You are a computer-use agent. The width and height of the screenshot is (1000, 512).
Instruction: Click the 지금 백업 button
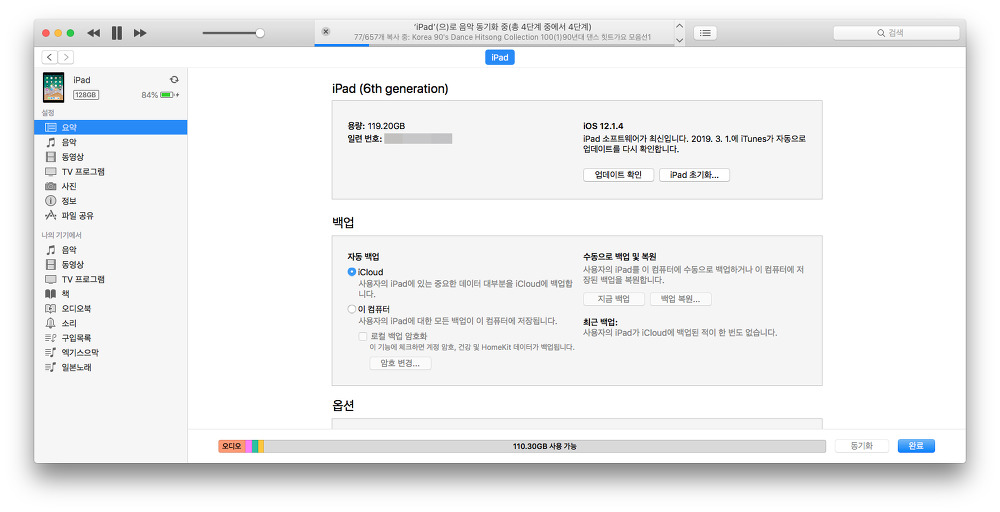[614, 299]
